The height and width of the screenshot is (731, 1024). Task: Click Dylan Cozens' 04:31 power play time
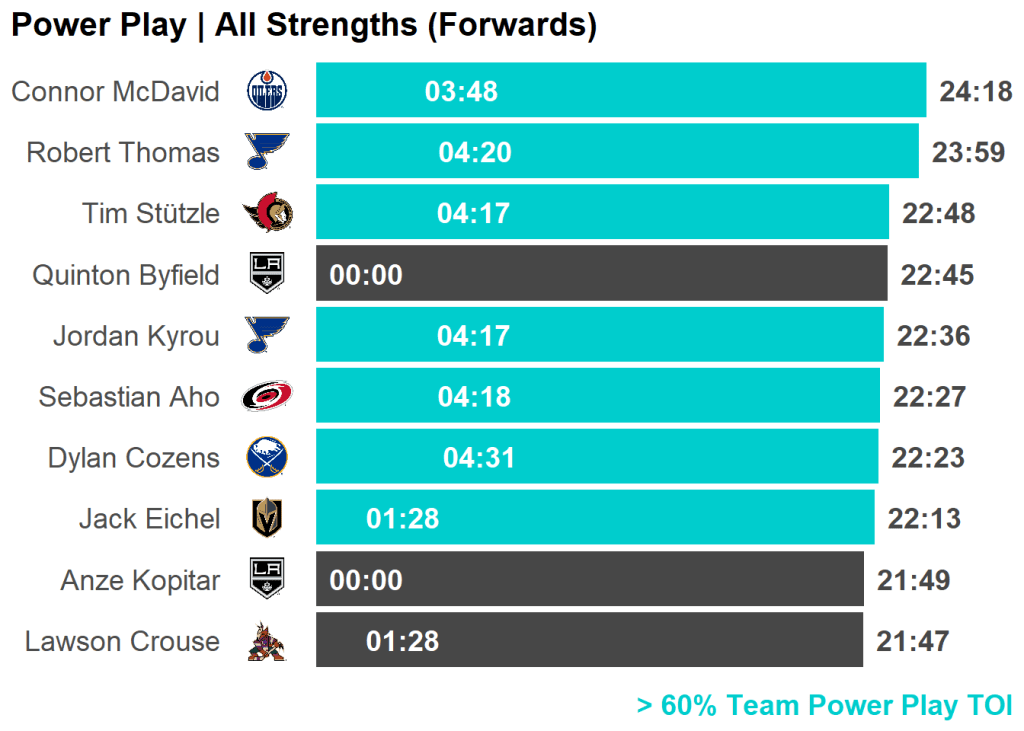[x=479, y=458]
